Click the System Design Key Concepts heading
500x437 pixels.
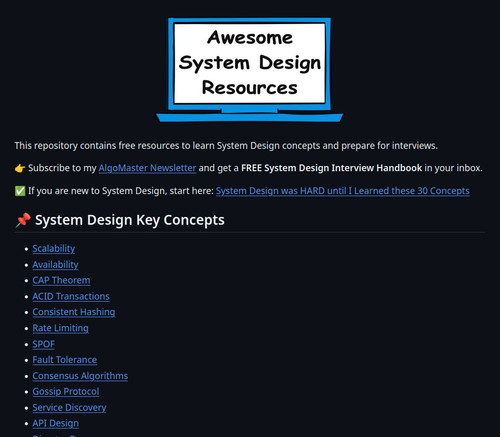[x=130, y=220]
